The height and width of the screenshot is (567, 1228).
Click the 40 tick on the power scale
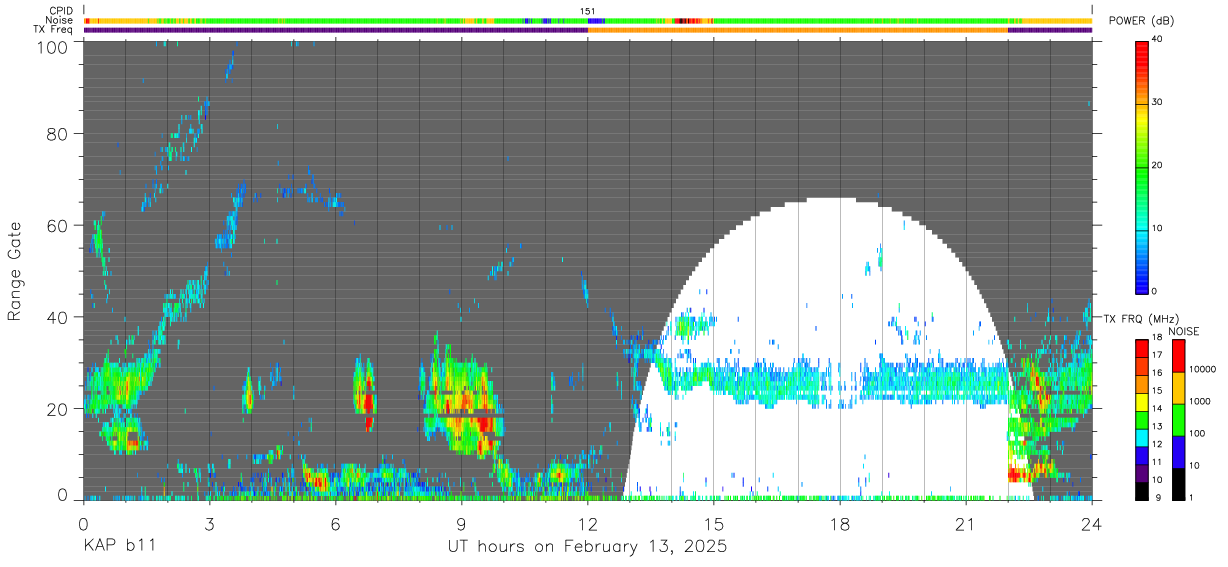[1159, 39]
